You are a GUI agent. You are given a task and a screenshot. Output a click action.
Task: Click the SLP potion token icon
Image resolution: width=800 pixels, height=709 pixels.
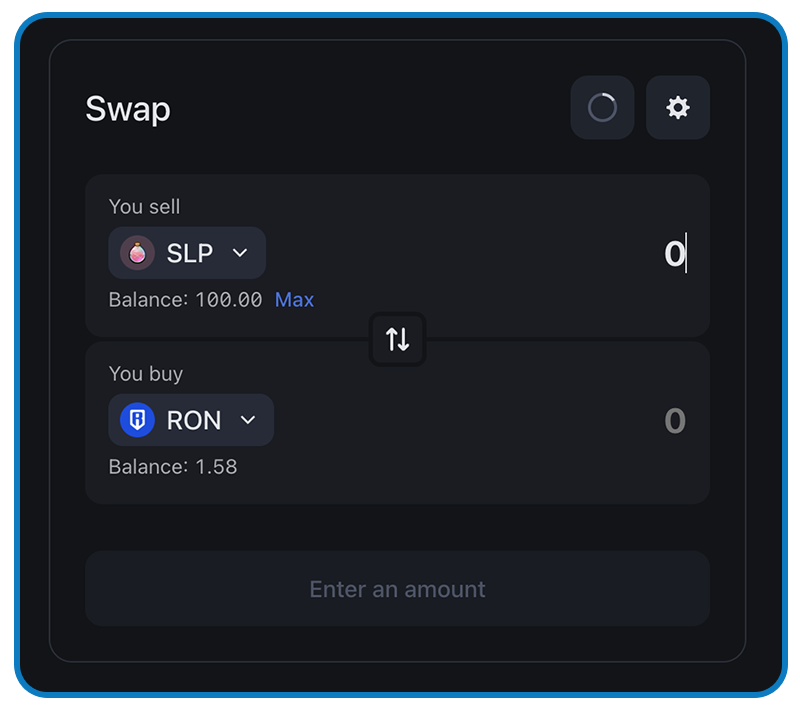tap(137, 253)
